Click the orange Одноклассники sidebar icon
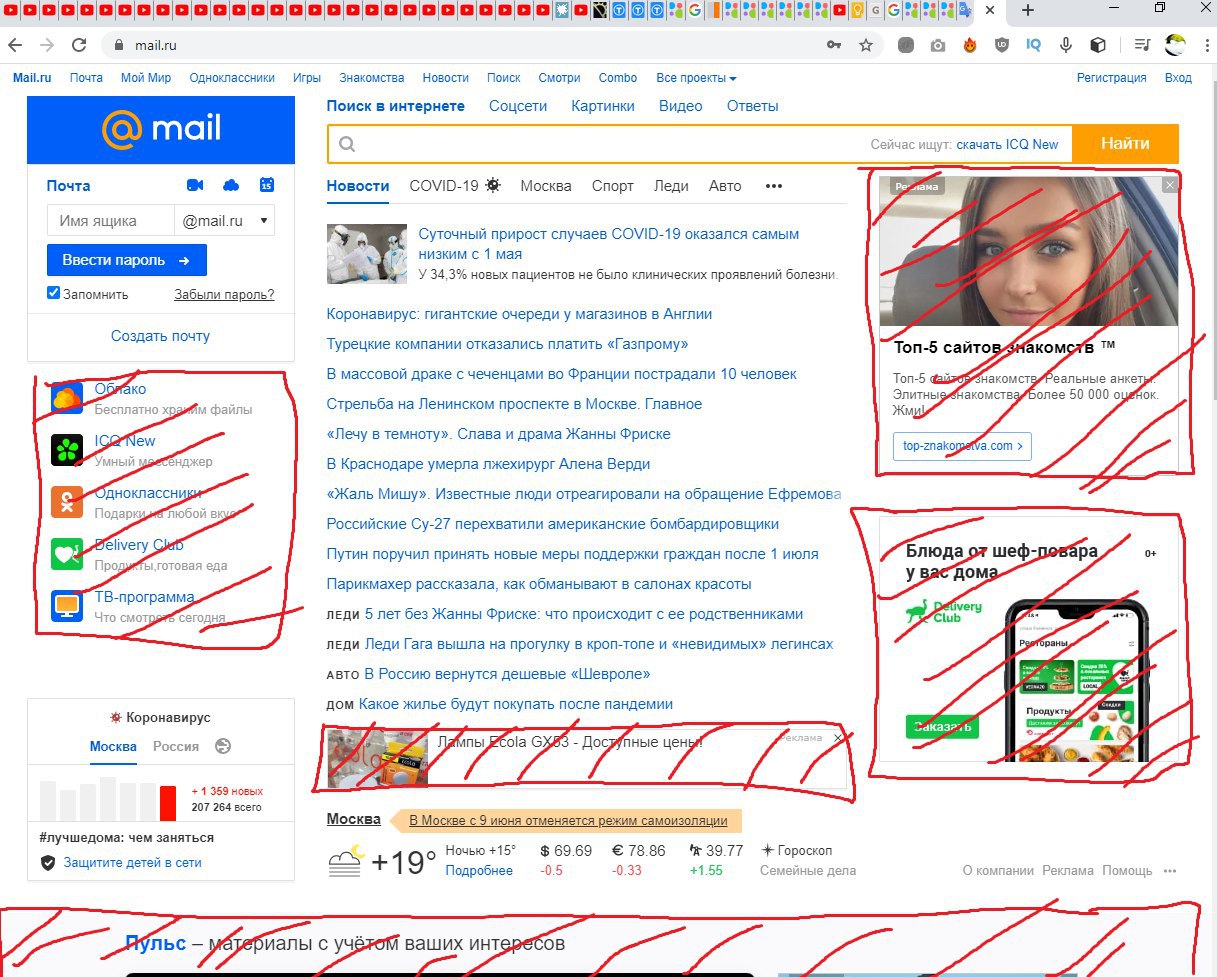The width and height of the screenshot is (1217, 977). point(67,501)
